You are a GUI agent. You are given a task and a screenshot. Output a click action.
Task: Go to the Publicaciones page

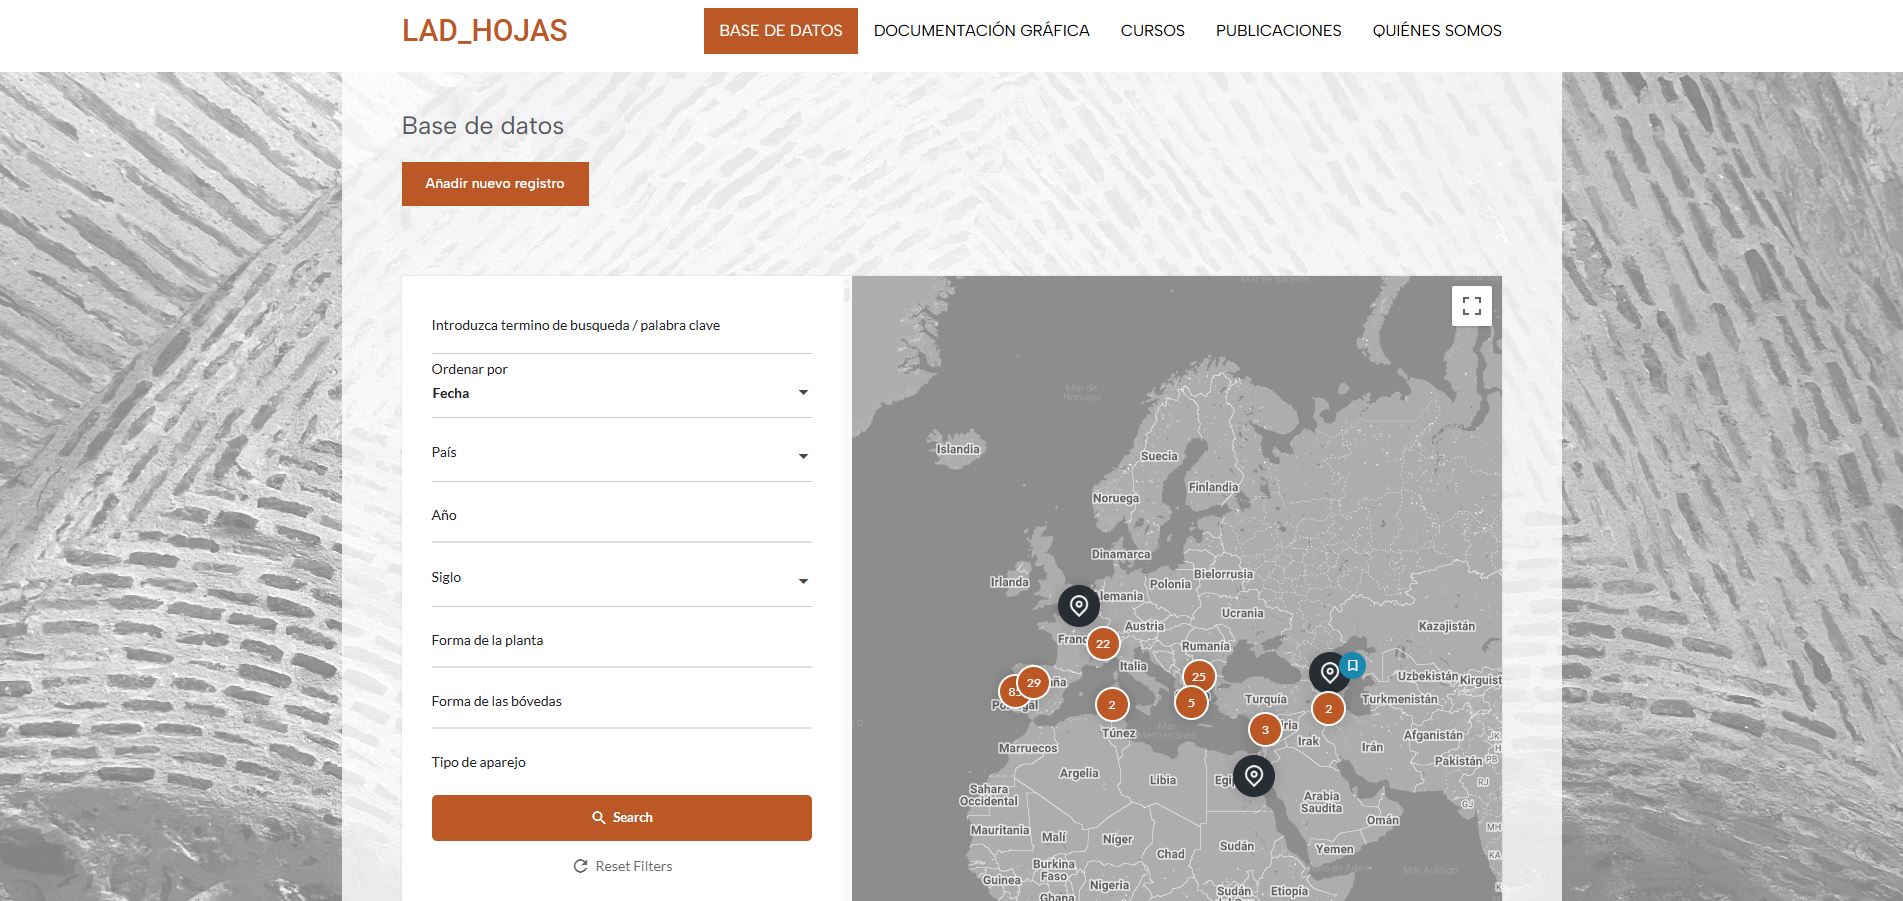tap(1278, 31)
